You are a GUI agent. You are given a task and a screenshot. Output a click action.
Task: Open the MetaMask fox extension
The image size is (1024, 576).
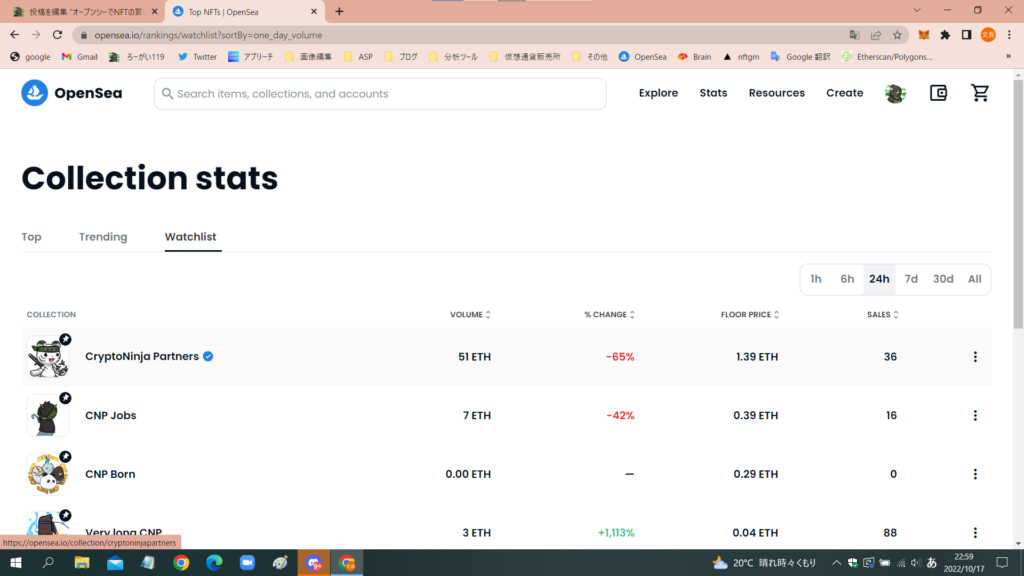pos(923,35)
